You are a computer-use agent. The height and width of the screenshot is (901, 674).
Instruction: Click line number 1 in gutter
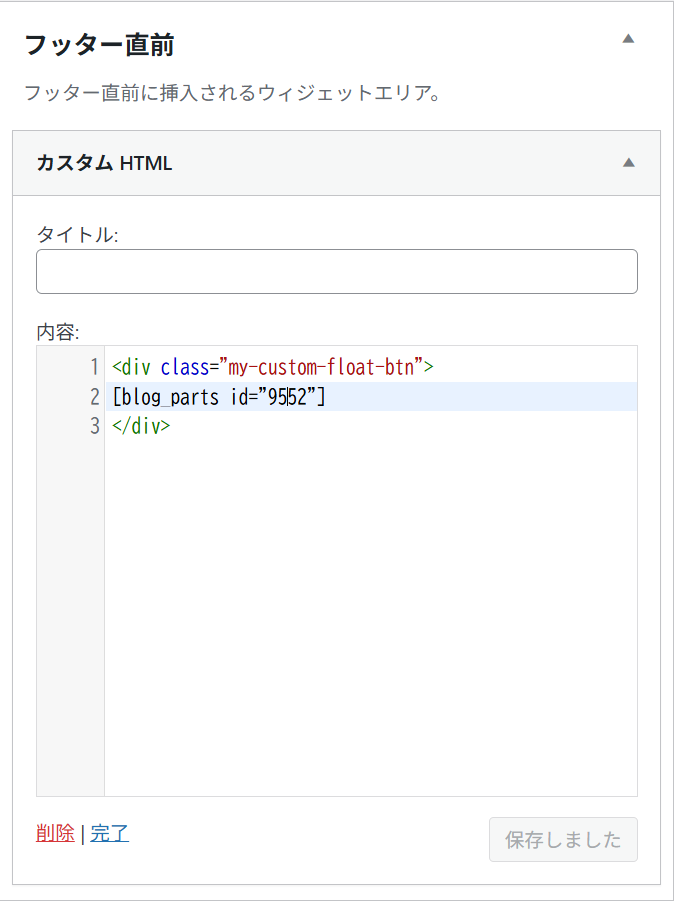click(94, 367)
